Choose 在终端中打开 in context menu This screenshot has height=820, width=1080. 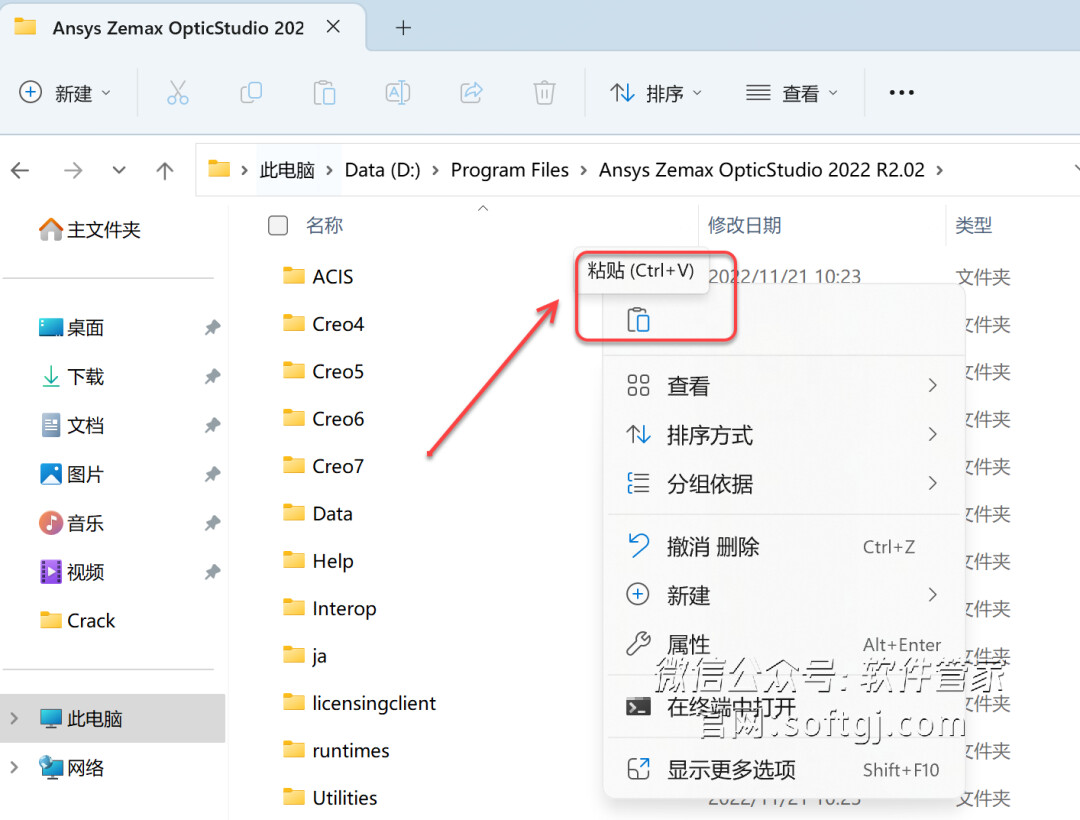tap(782, 706)
